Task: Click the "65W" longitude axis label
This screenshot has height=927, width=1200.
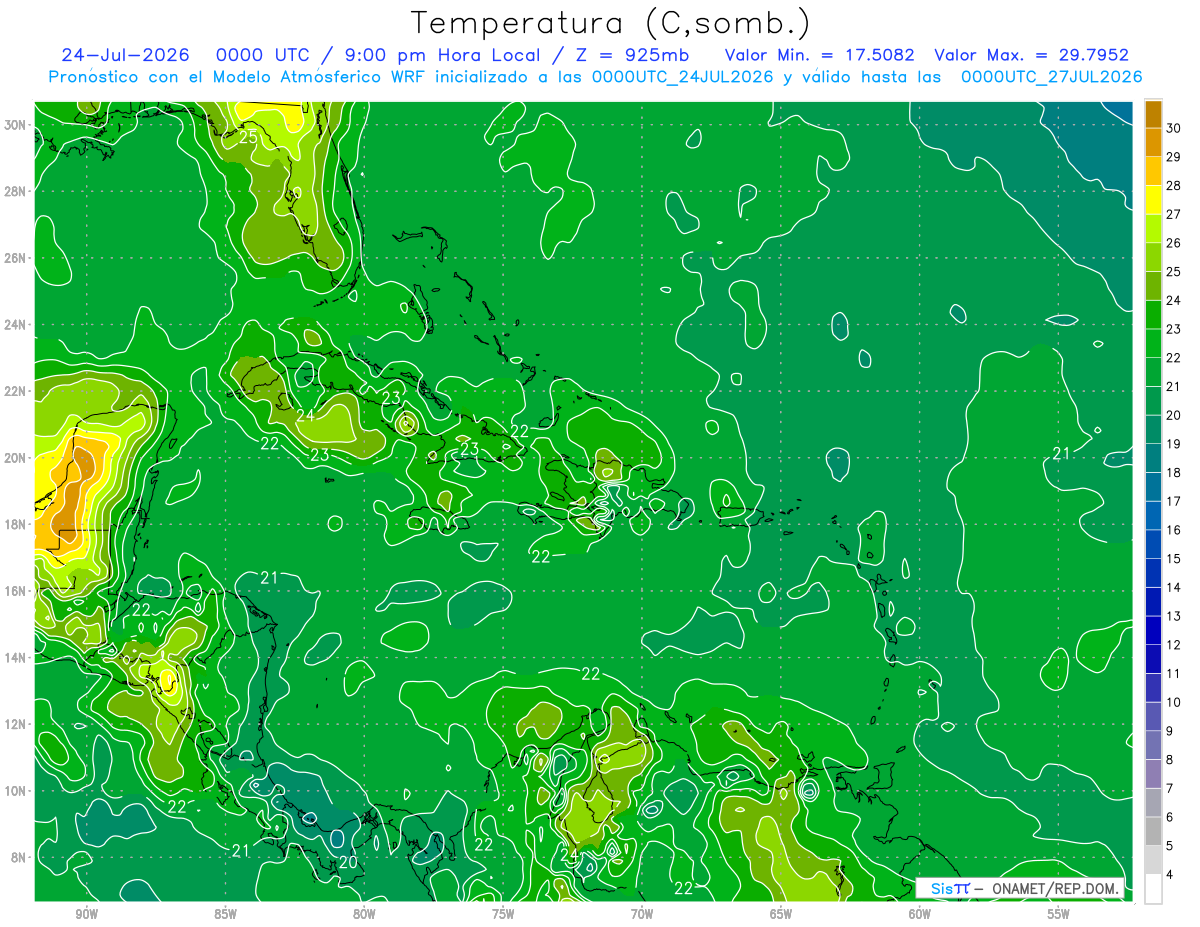Action: pyautogui.click(x=781, y=914)
